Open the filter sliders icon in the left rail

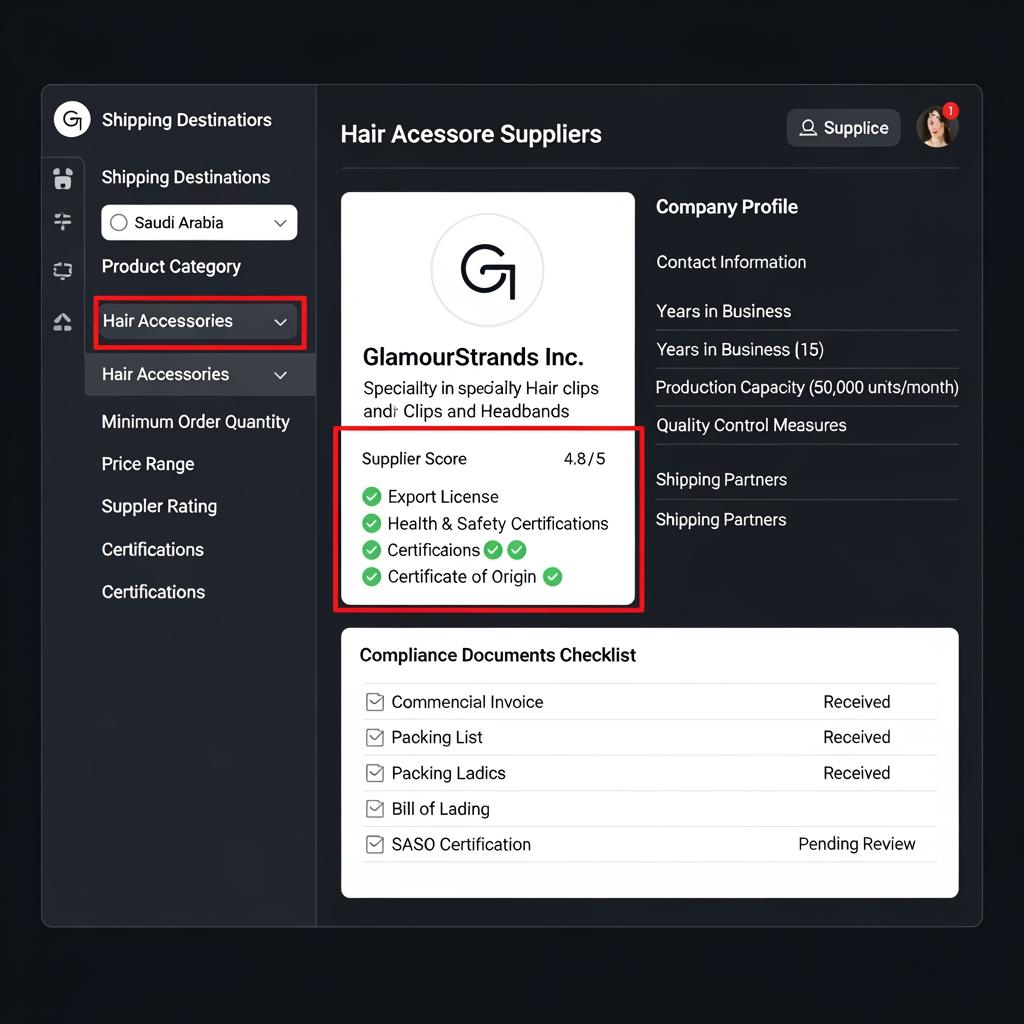click(x=63, y=222)
